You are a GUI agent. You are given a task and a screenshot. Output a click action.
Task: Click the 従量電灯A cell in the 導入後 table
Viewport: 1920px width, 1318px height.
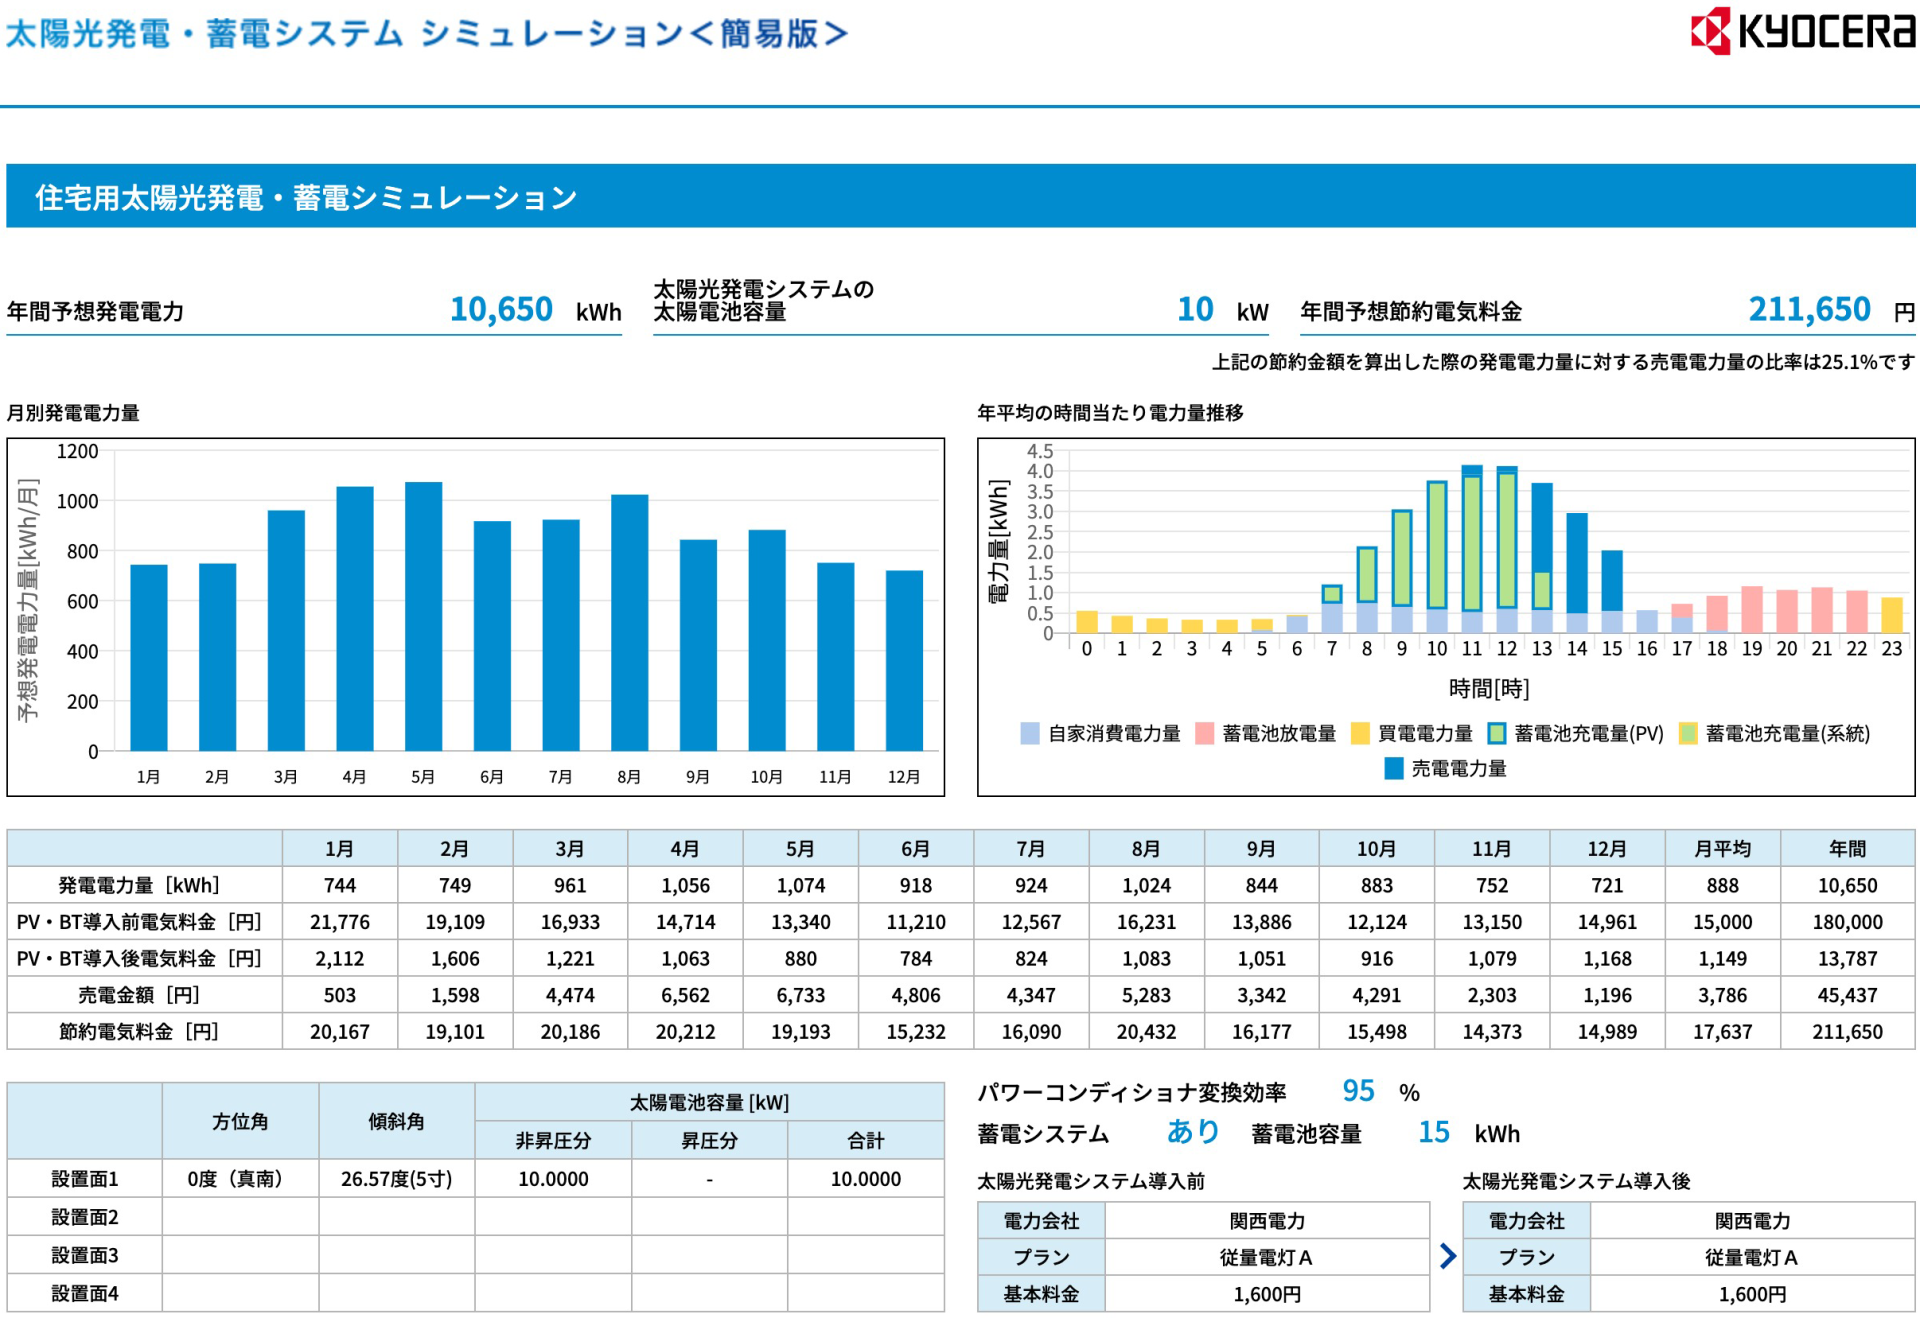pyautogui.click(x=1752, y=1257)
